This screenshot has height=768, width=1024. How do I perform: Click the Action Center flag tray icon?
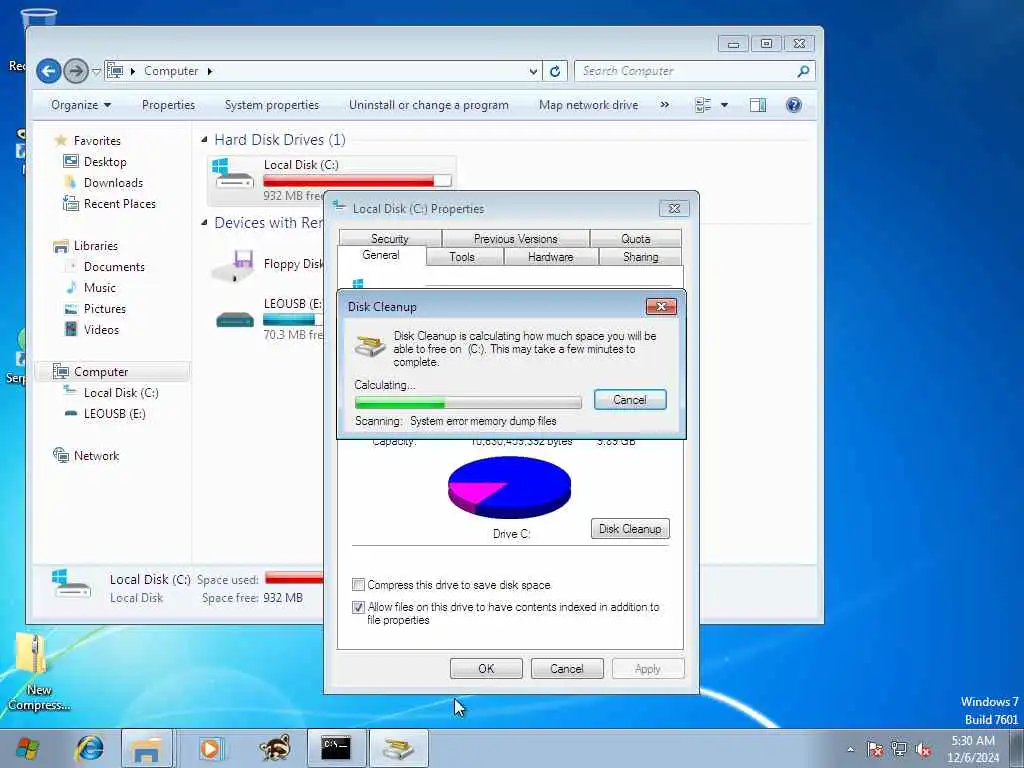click(x=874, y=749)
